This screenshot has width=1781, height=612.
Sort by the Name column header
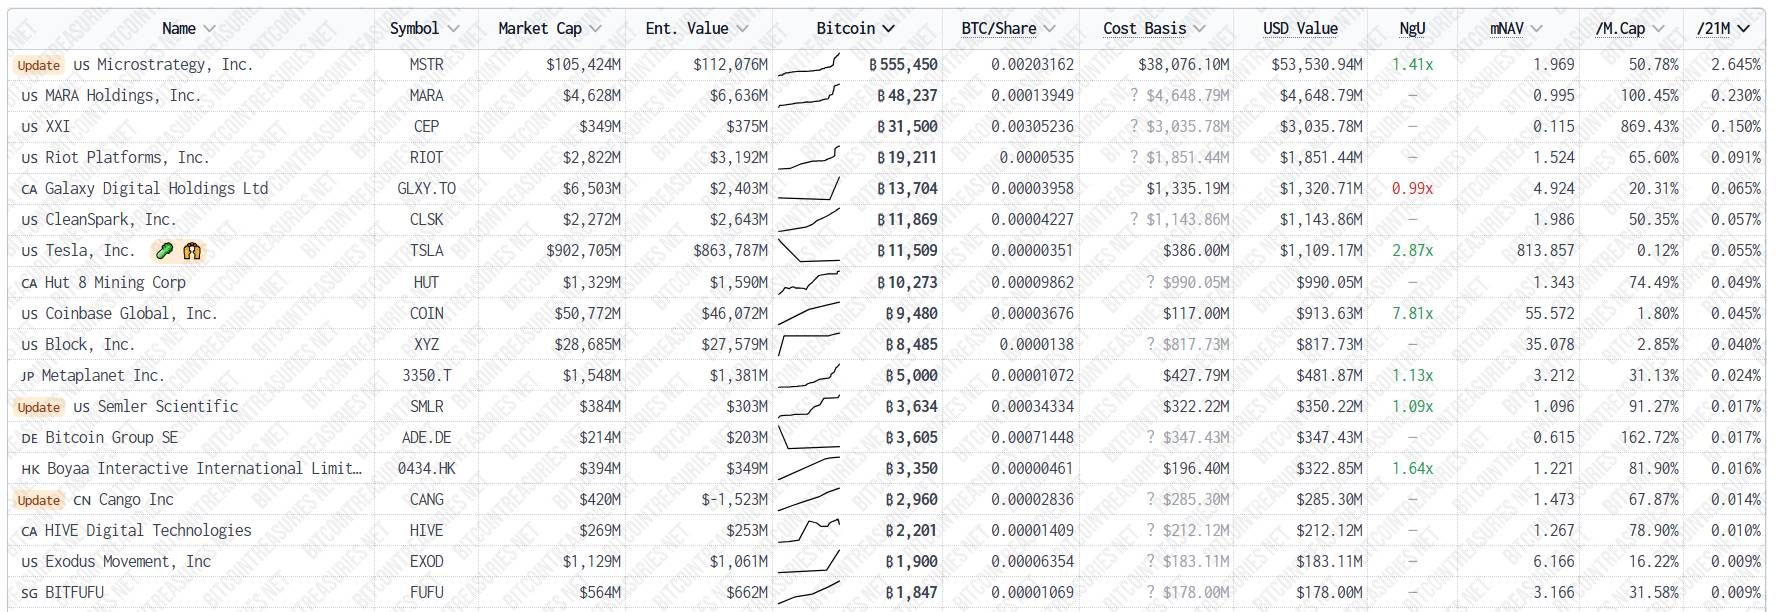[189, 29]
